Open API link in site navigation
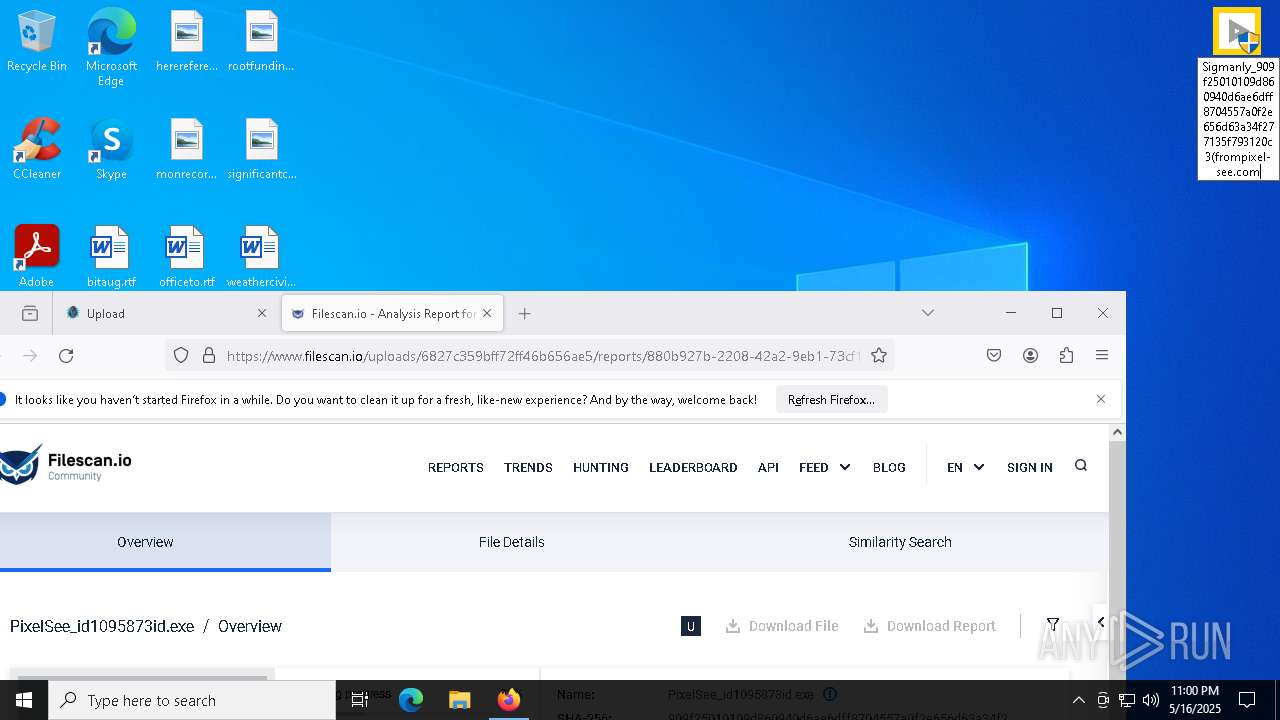This screenshot has height=720, width=1280. [x=768, y=467]
